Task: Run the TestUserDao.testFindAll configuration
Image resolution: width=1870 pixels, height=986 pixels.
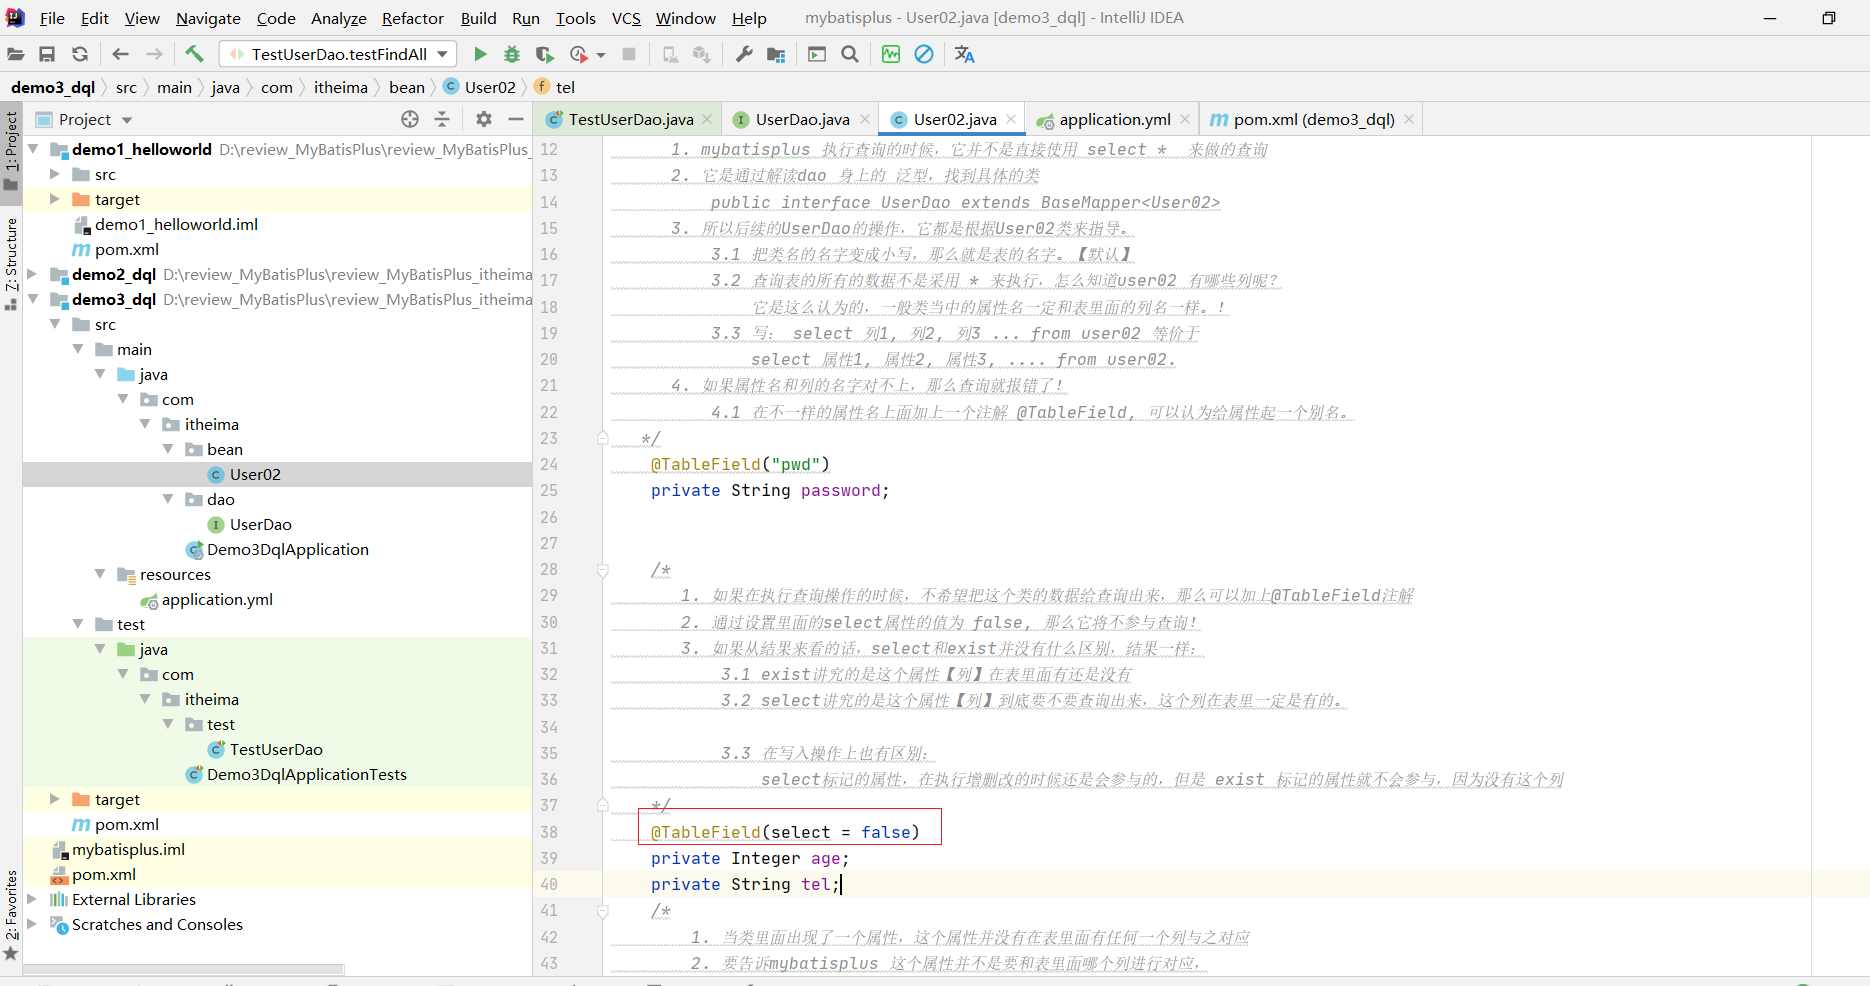Action: [x=480, y=54]
